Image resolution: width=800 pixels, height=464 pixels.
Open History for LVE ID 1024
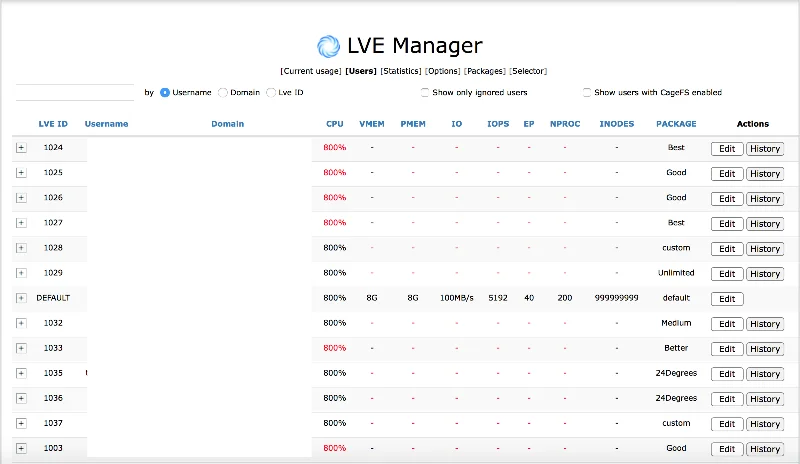pyautogui.click(x=765, y=149)
